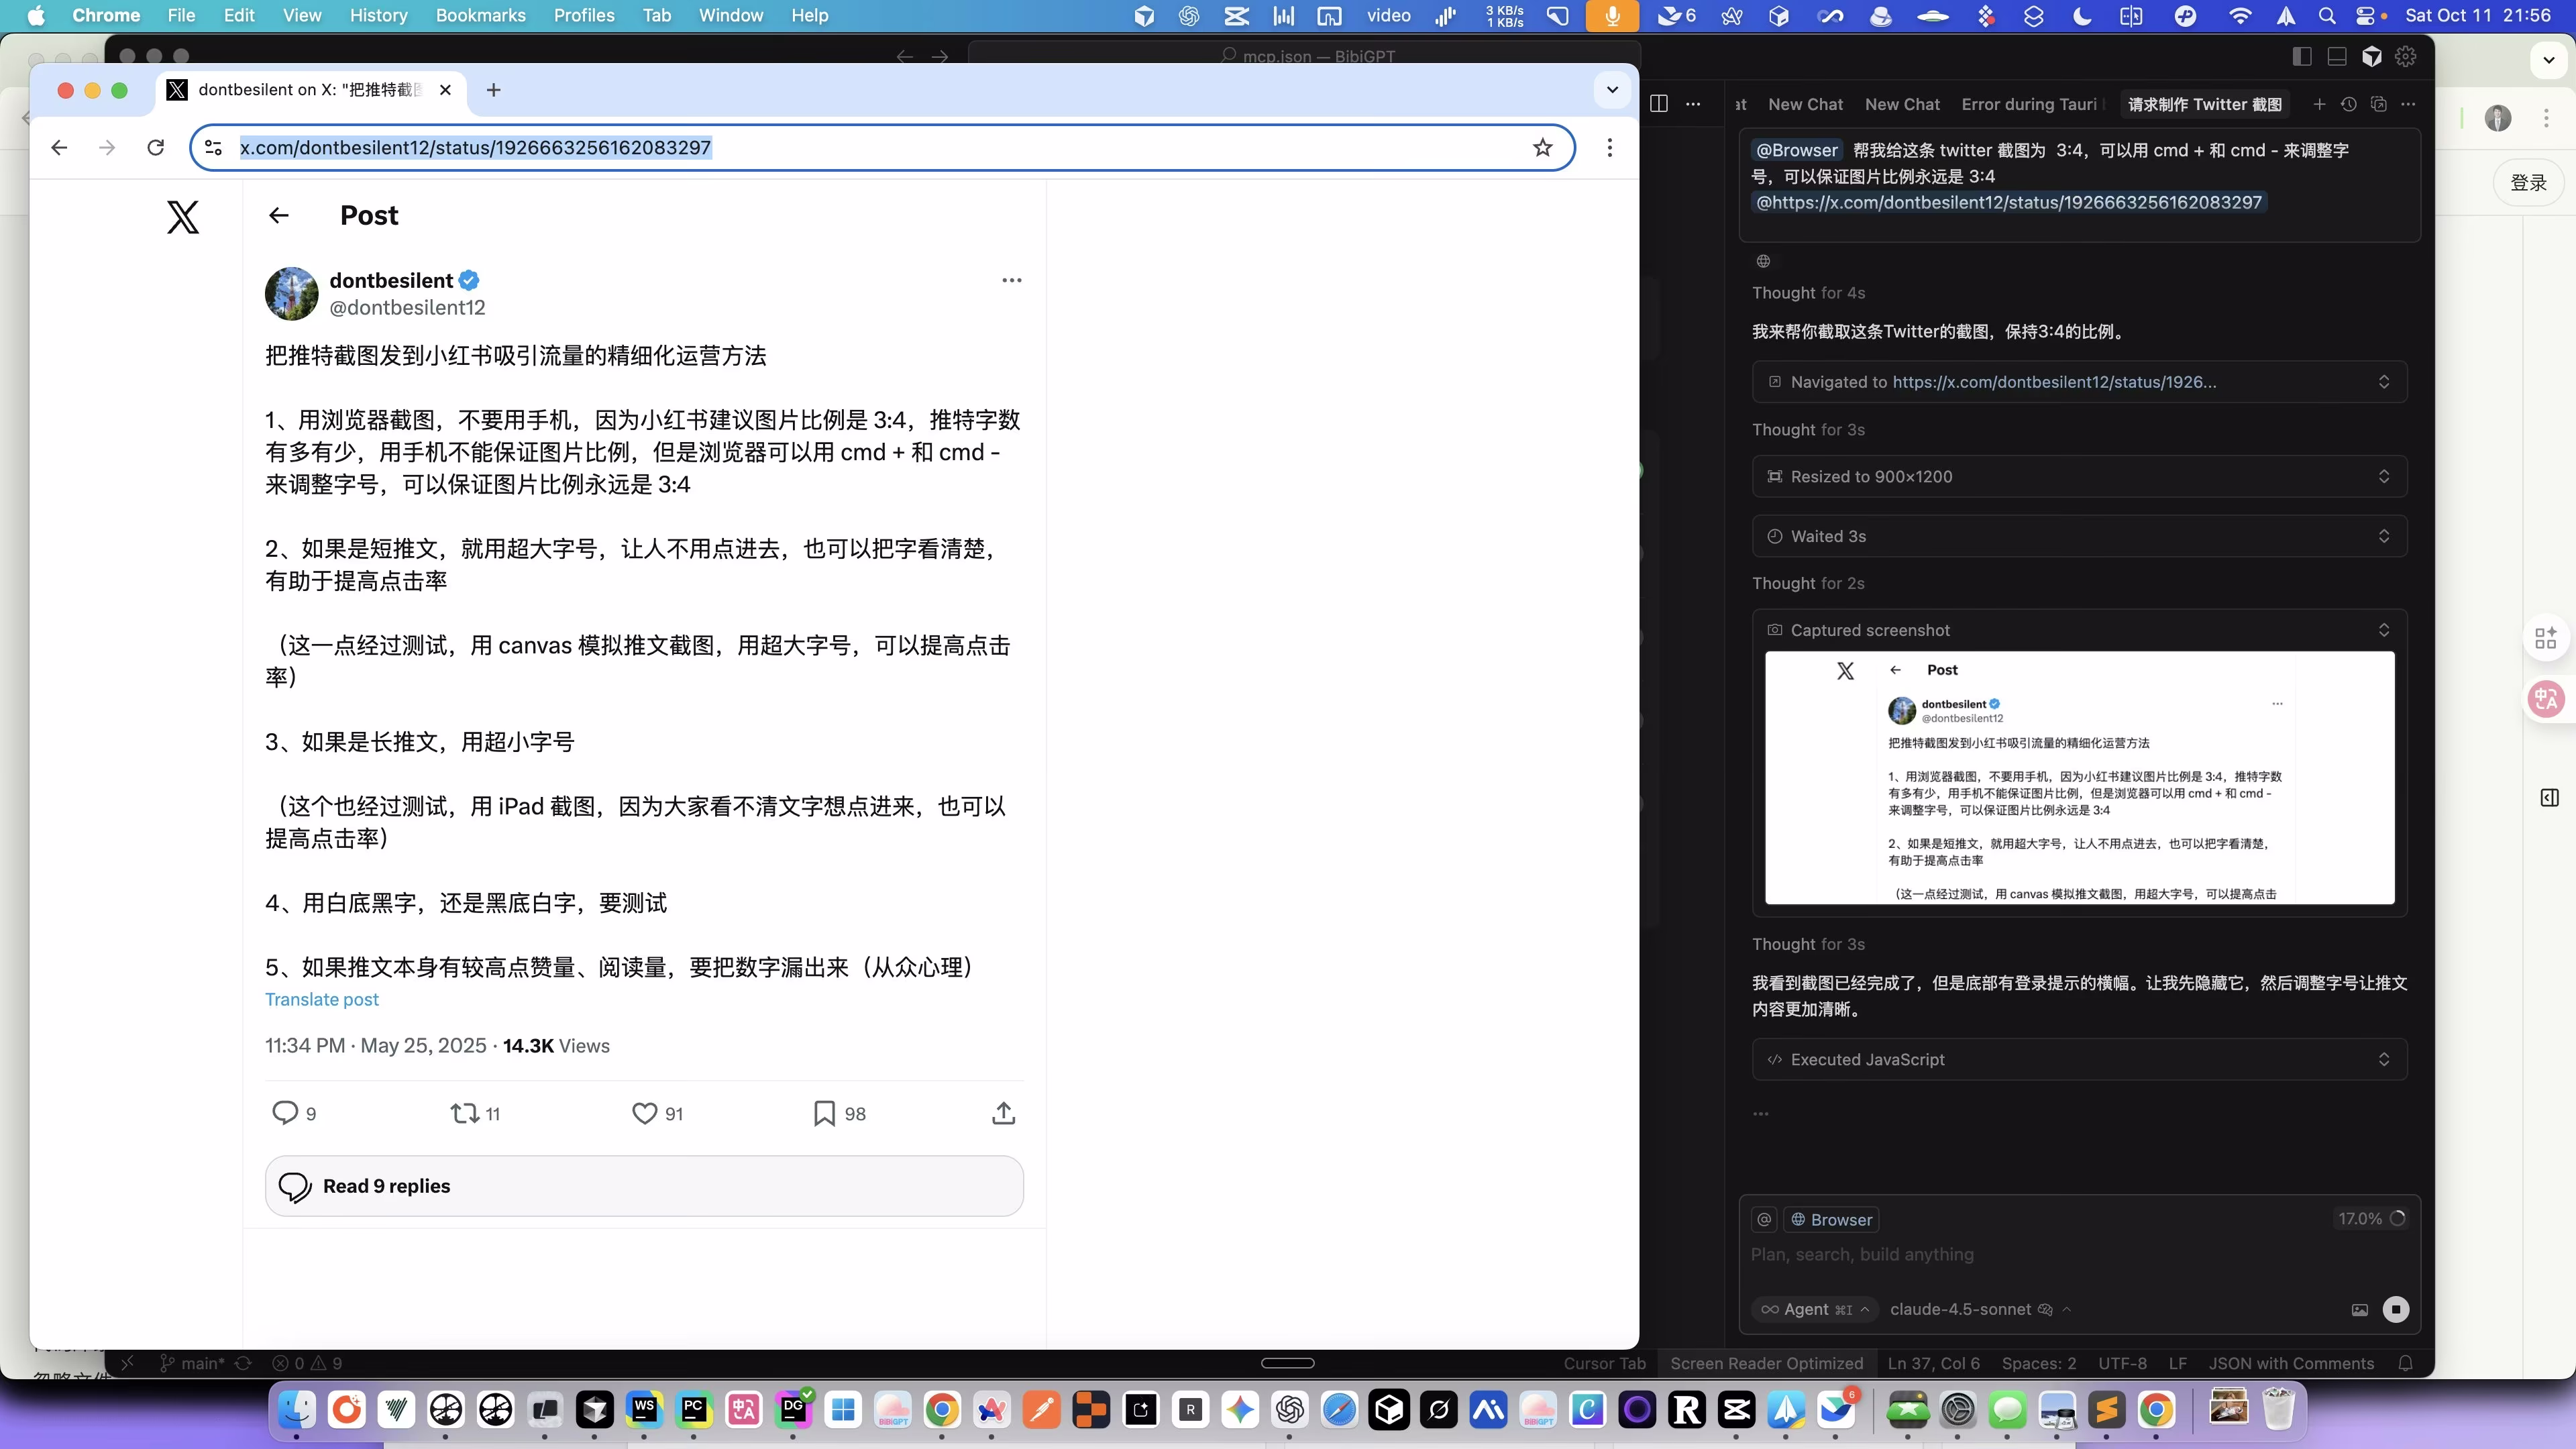Open the History menu in menu bar
The image size is (2576, 1449).
point(378,15)
